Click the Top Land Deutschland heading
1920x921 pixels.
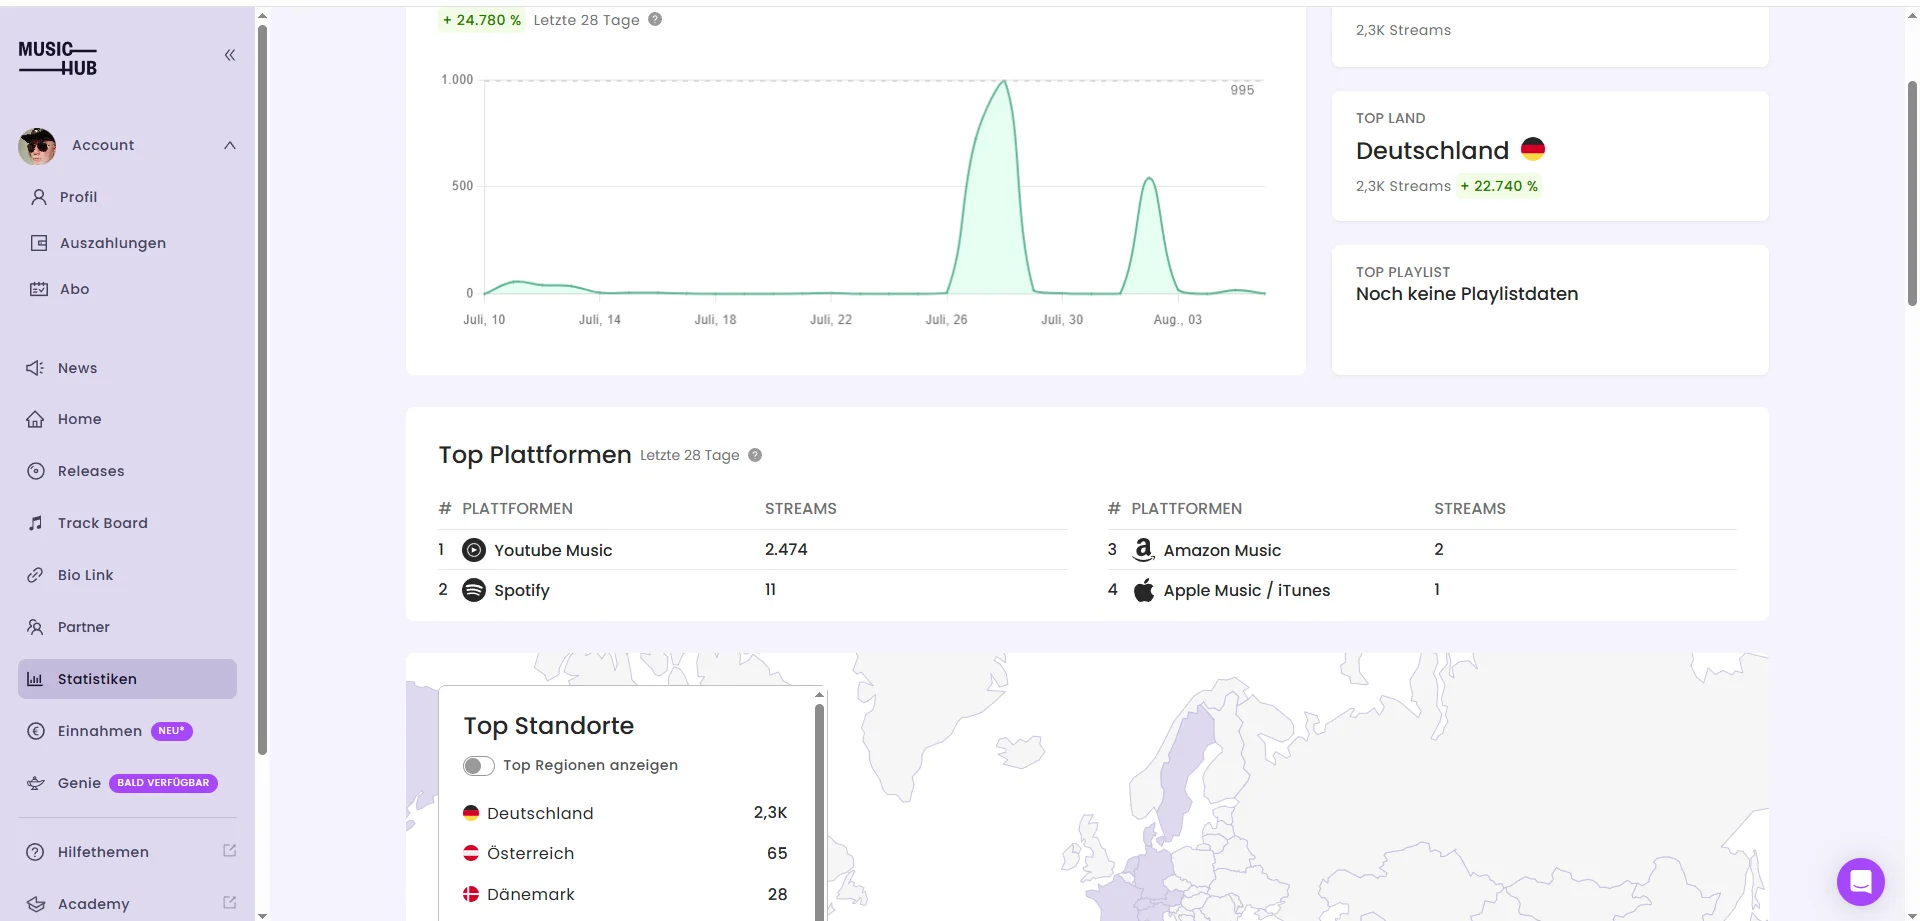pyautogui.click(x=1432, y=150)
